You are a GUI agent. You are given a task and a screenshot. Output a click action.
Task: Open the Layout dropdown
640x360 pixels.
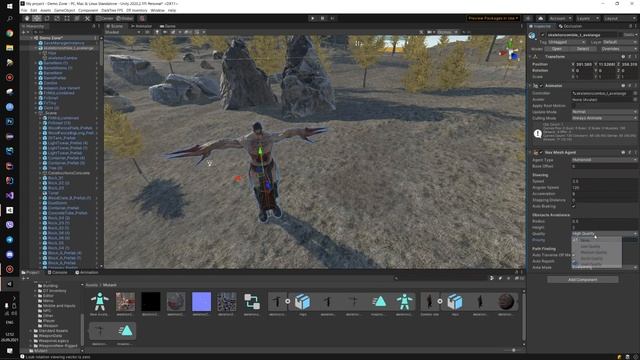pos(619,18)
